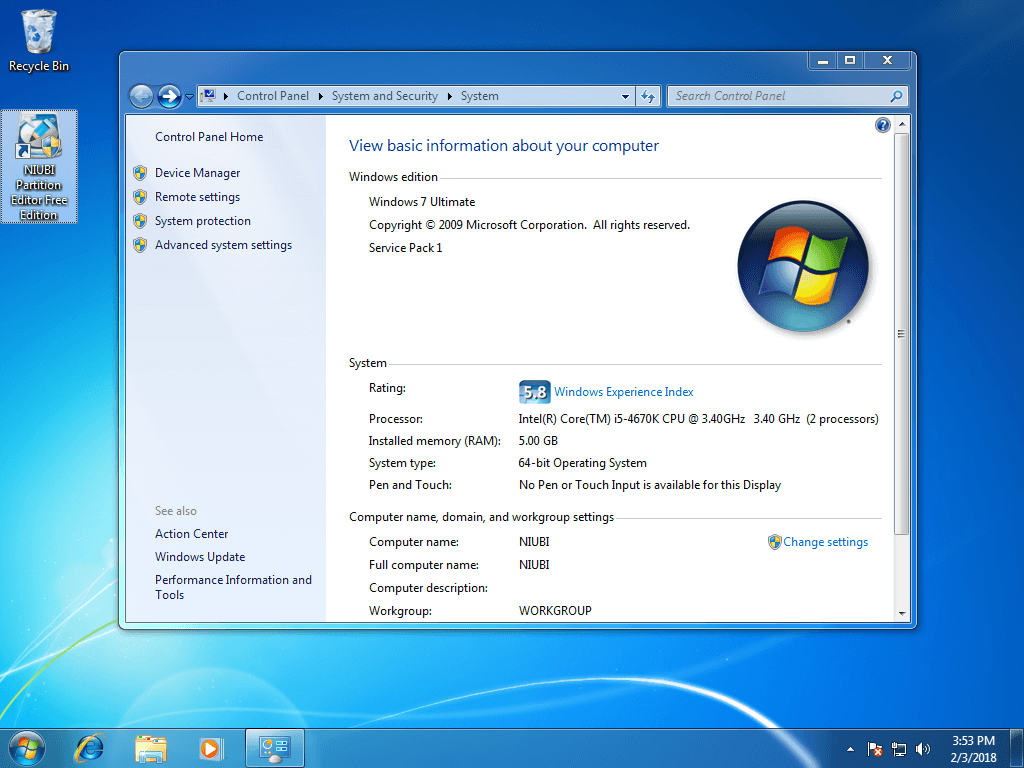The height and width of the screenshot is (768, 1024).
Task: Go forward with the Forward arrow button
Action: coord(170,97)
